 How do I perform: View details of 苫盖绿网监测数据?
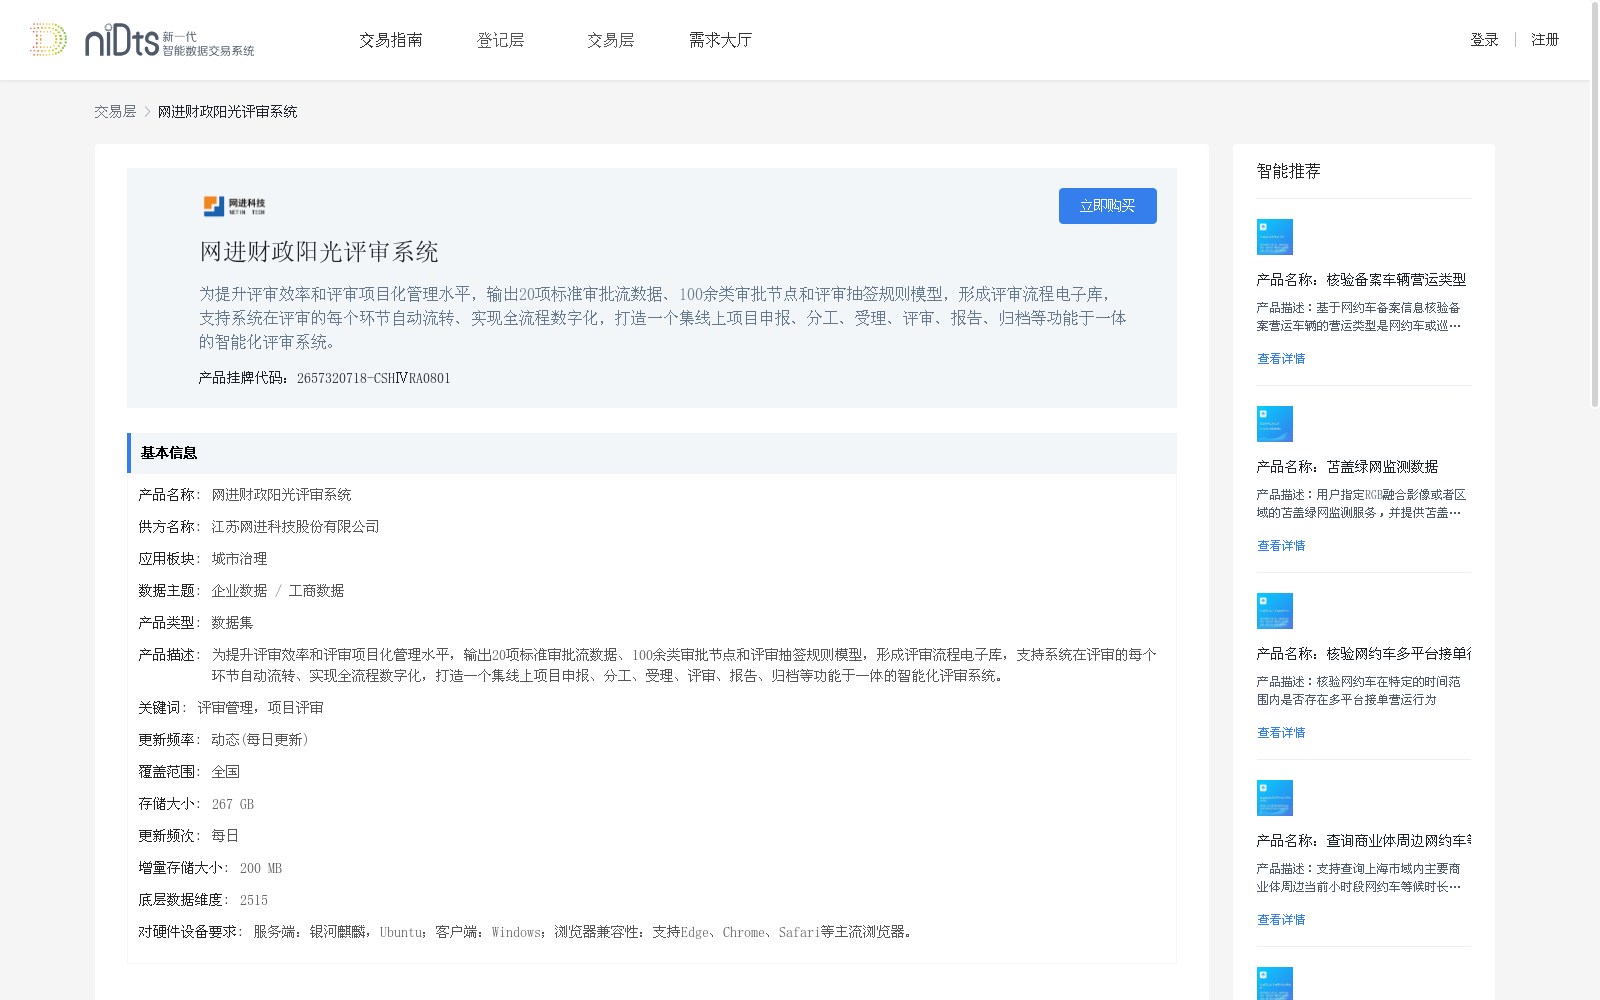click(1281, 546)
